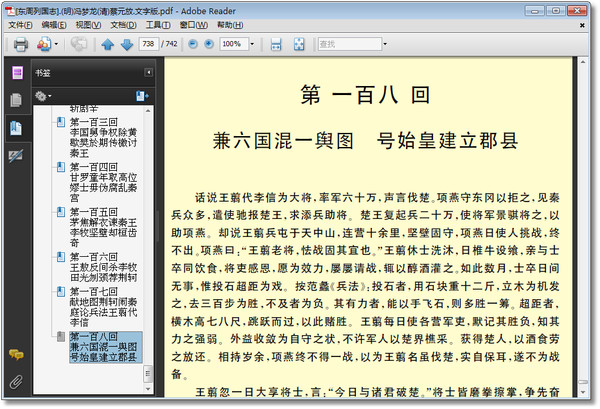Click bookmark icon beside 第一百八回
Viewport: 600px width, 409px height.
click(x=60, y=337)
